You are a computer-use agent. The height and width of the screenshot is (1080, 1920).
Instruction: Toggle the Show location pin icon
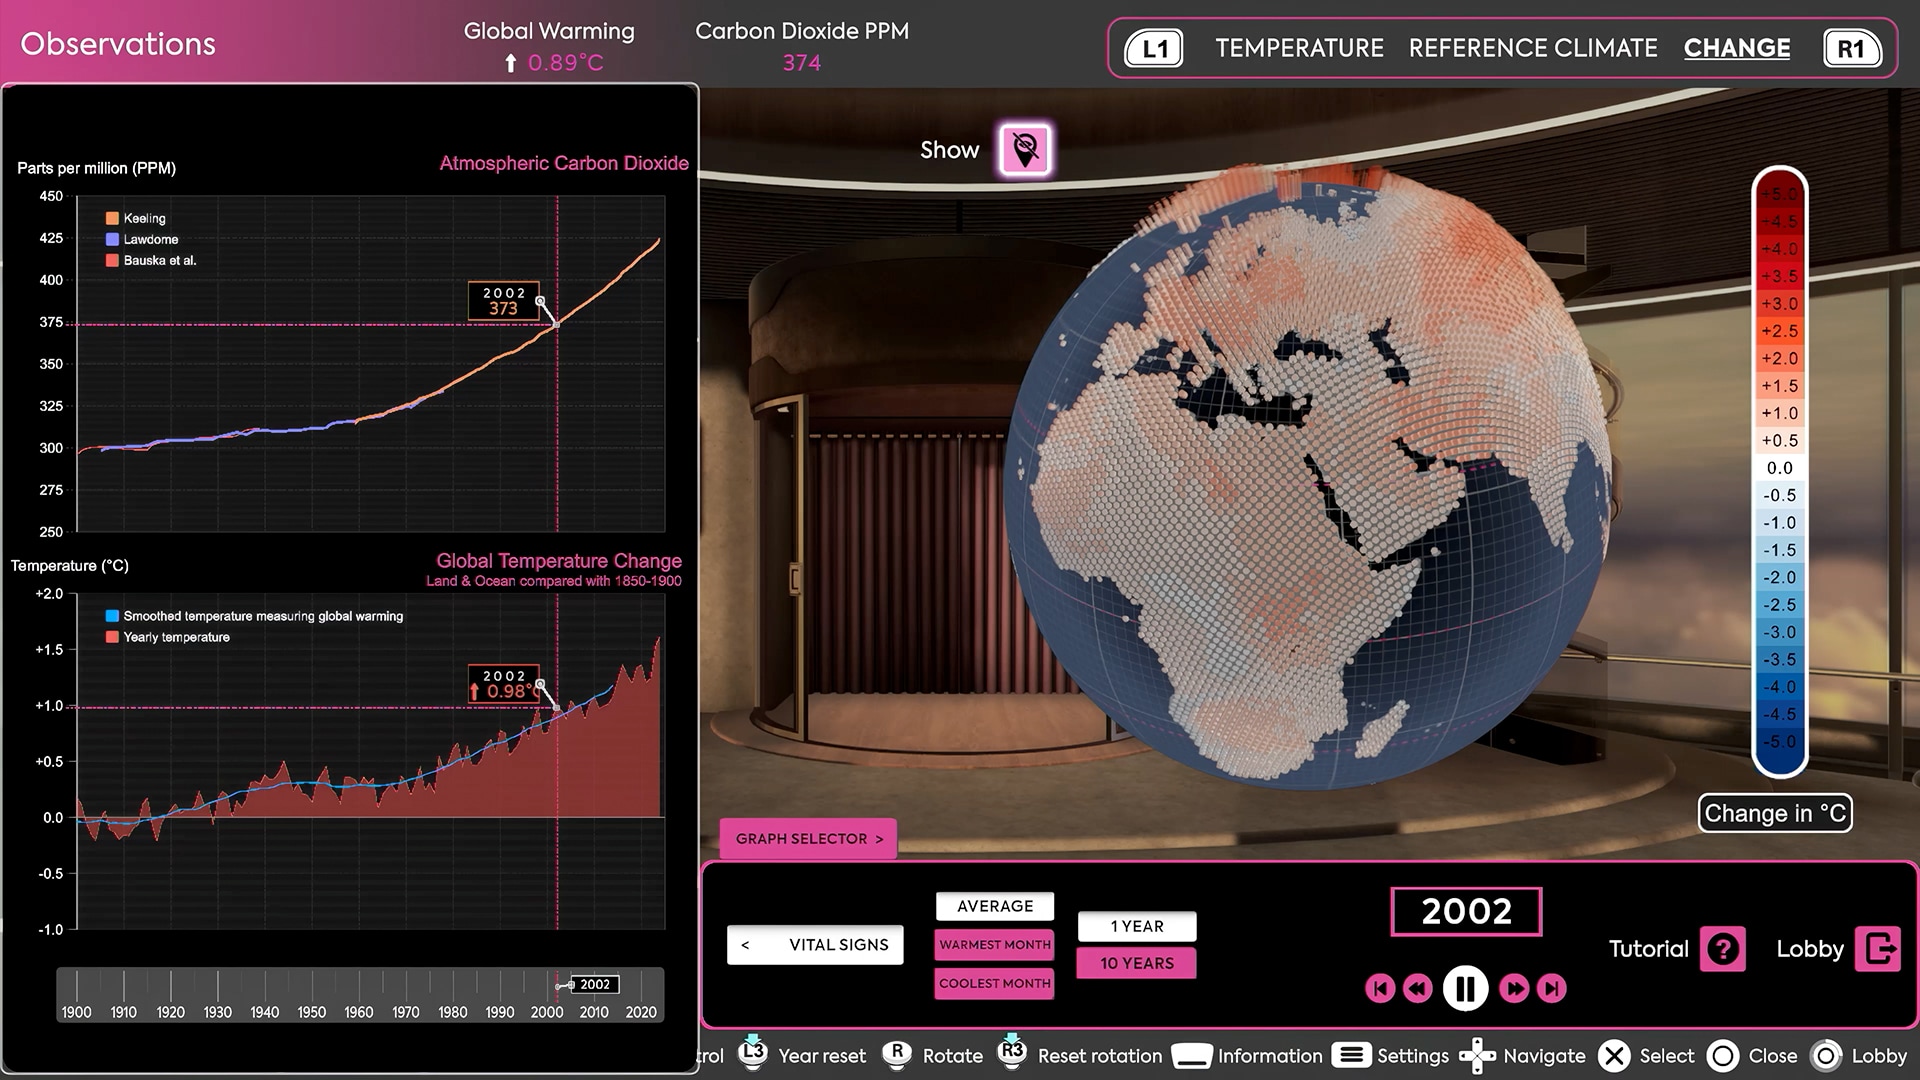pos(1024,150)
